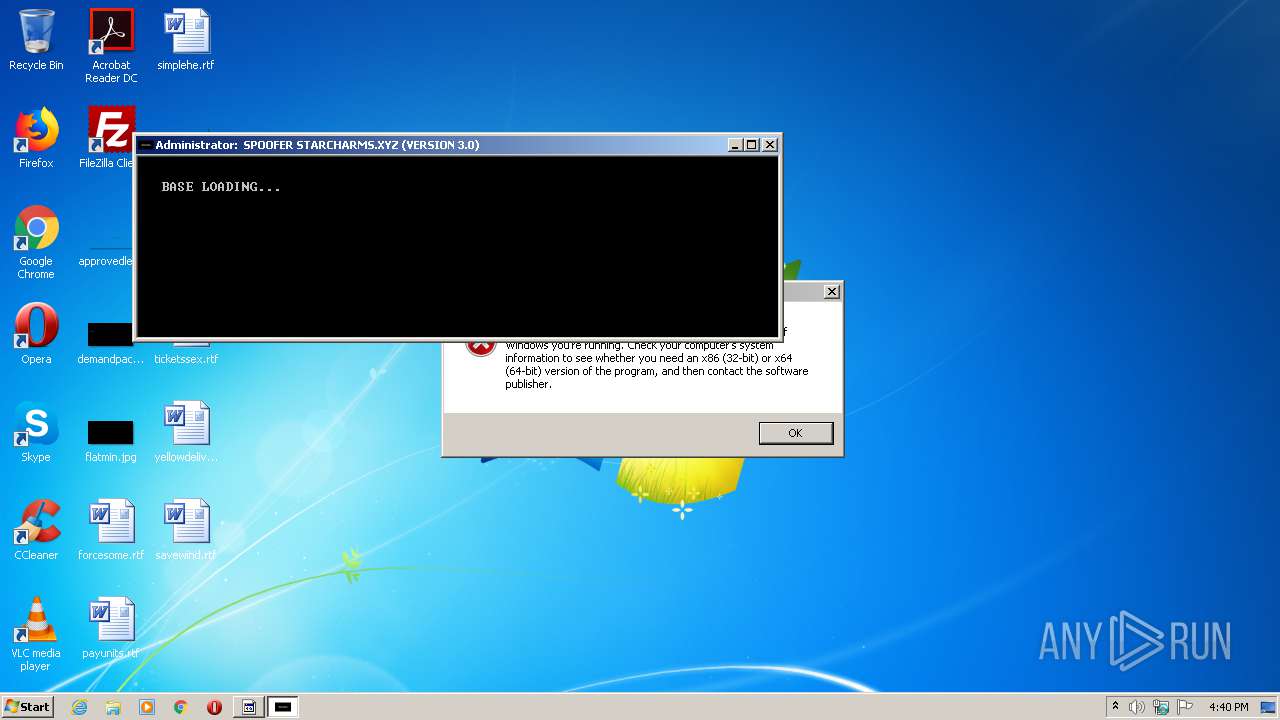Launch Skype desktop shortcut
Image resolution: width=1280 pixels, height=720 pixels.
[x=36, y=432]
